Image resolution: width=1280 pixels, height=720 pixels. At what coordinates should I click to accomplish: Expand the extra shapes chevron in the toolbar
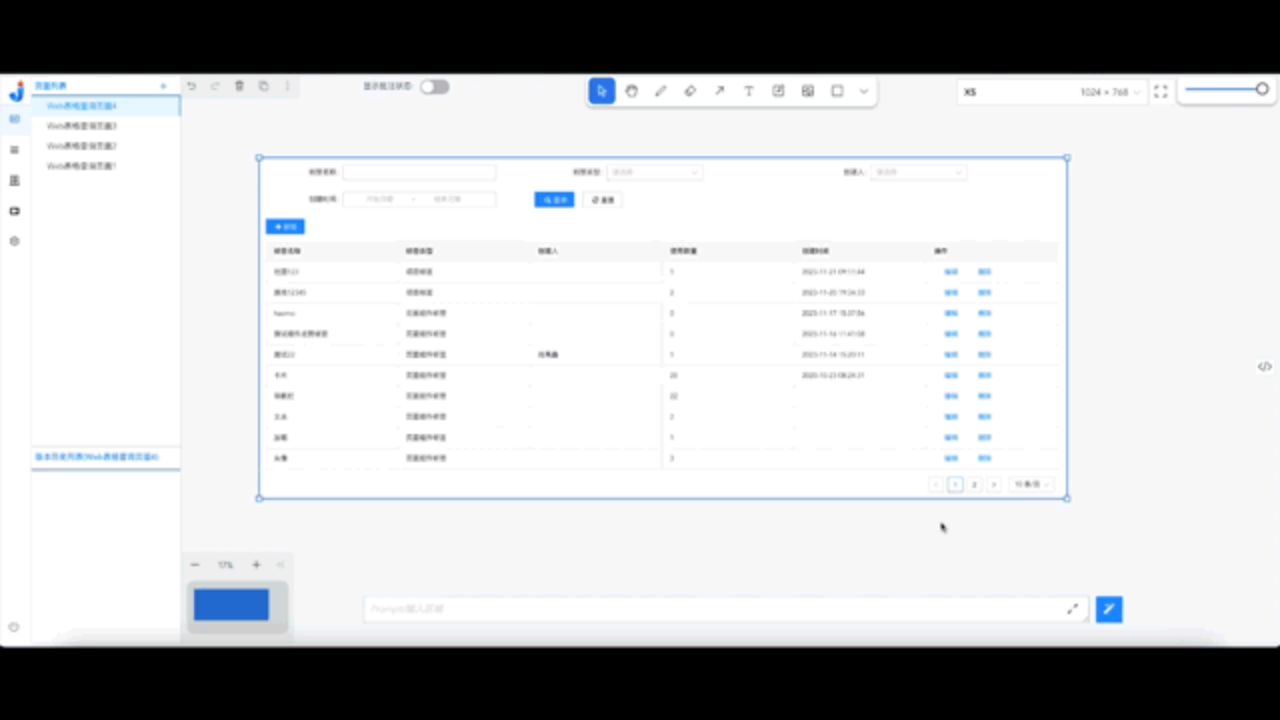point(864,91)
